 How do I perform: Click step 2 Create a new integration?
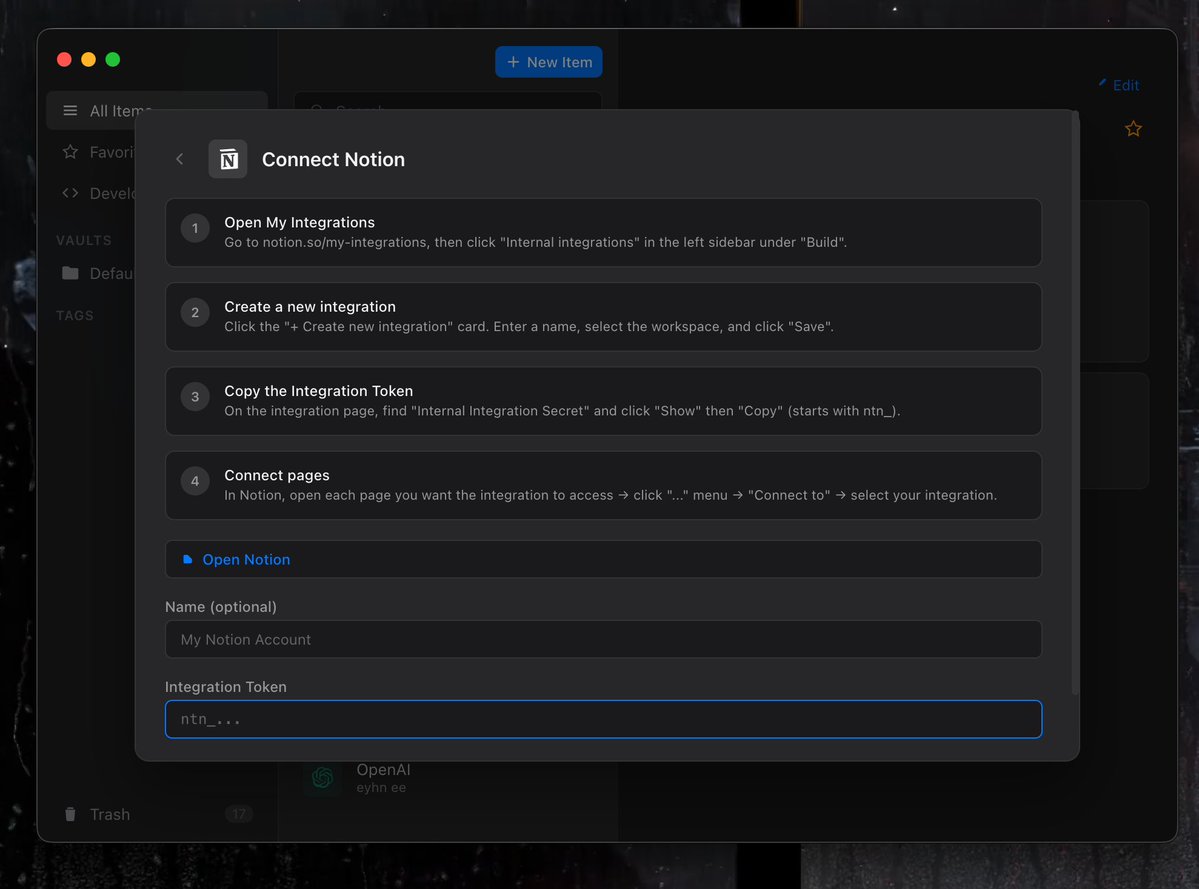(x=603, y=316)
